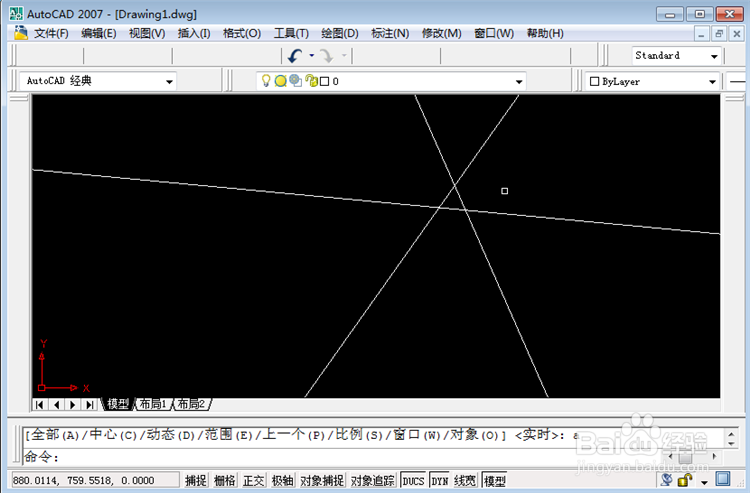Viewport: 750px width, 493px height.
Task: Open the 工具(T) menu
Action: [291, 33]
